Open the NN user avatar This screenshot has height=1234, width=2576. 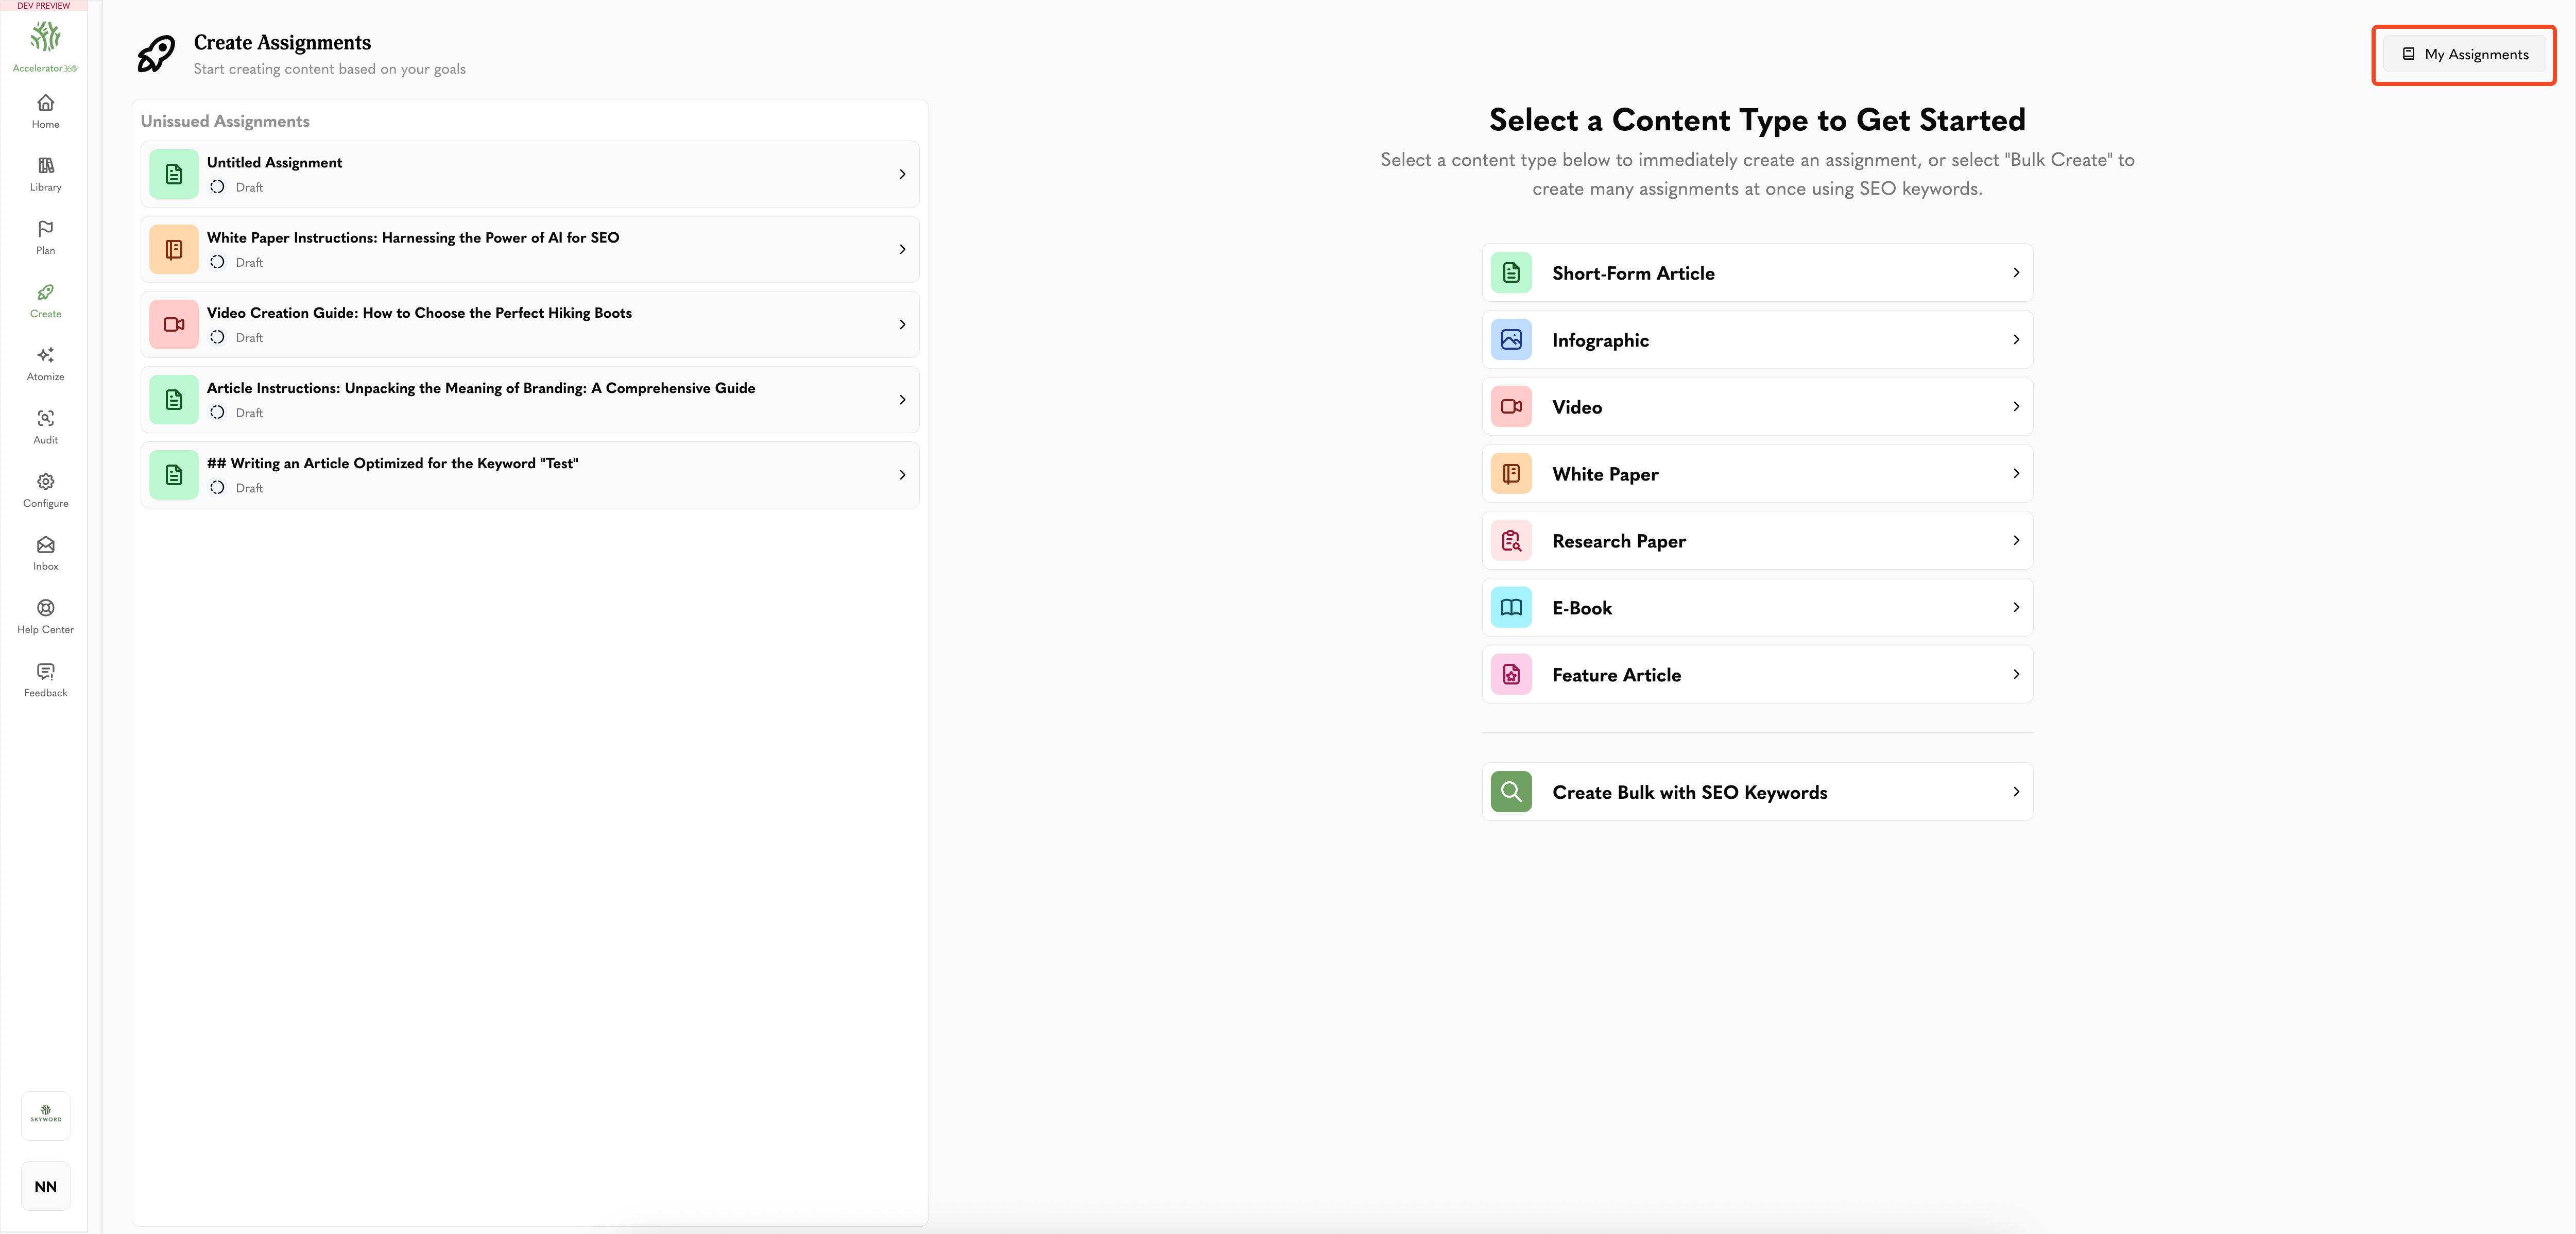click(x=46, y=1186)
